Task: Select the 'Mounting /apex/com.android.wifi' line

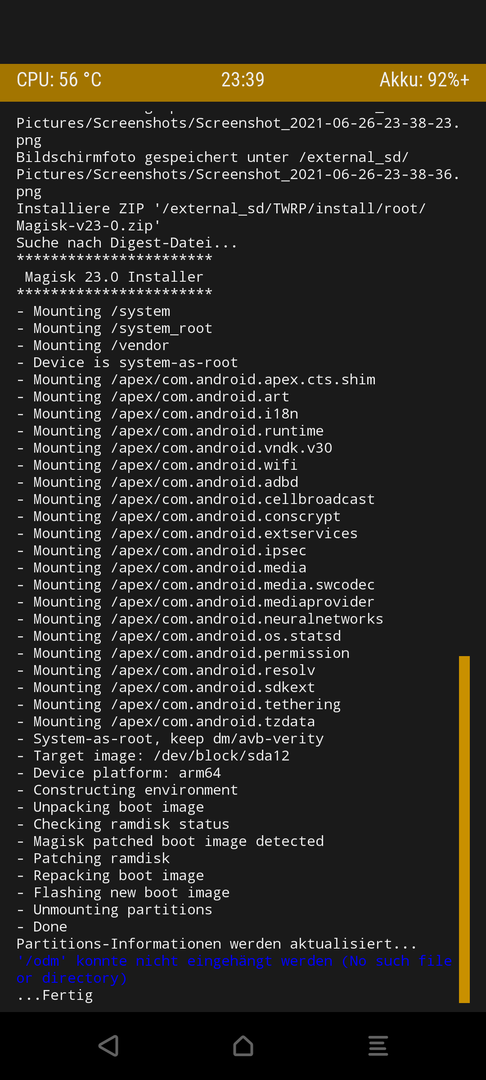Action: [157, 465]
